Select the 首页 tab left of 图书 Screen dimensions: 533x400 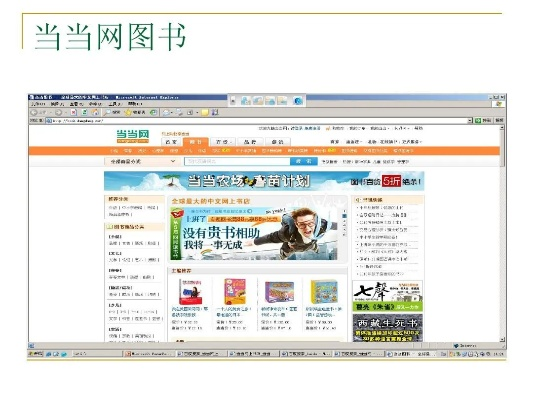click(x=171, y=142)
